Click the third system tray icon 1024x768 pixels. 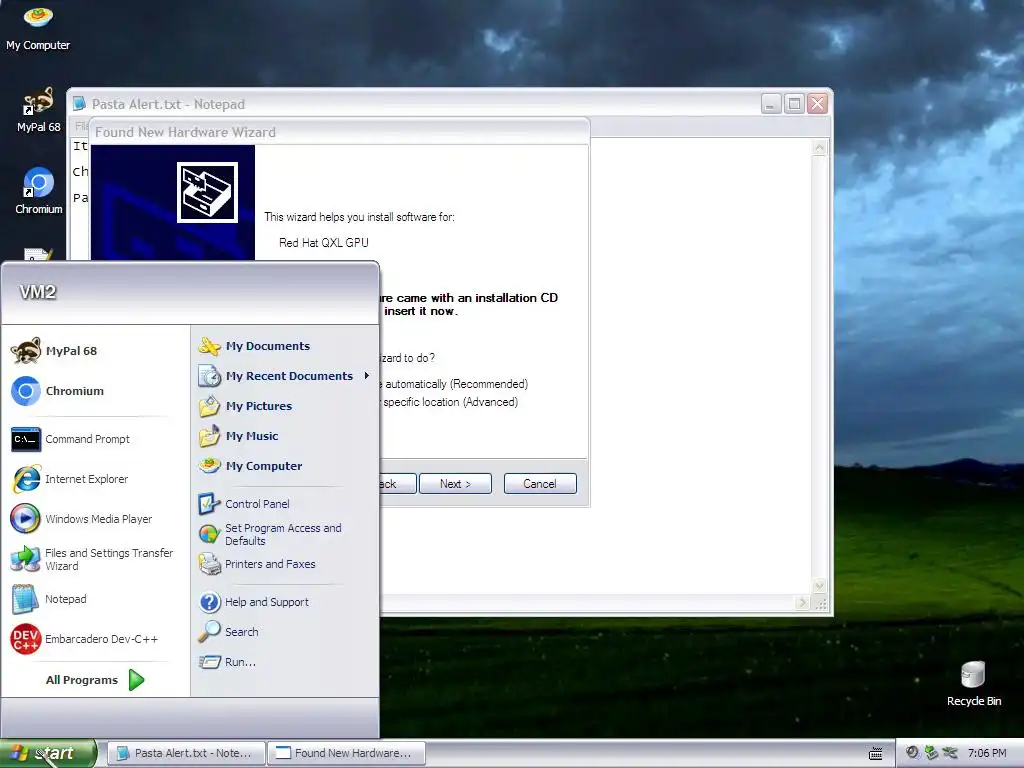[x=950, y=753]
